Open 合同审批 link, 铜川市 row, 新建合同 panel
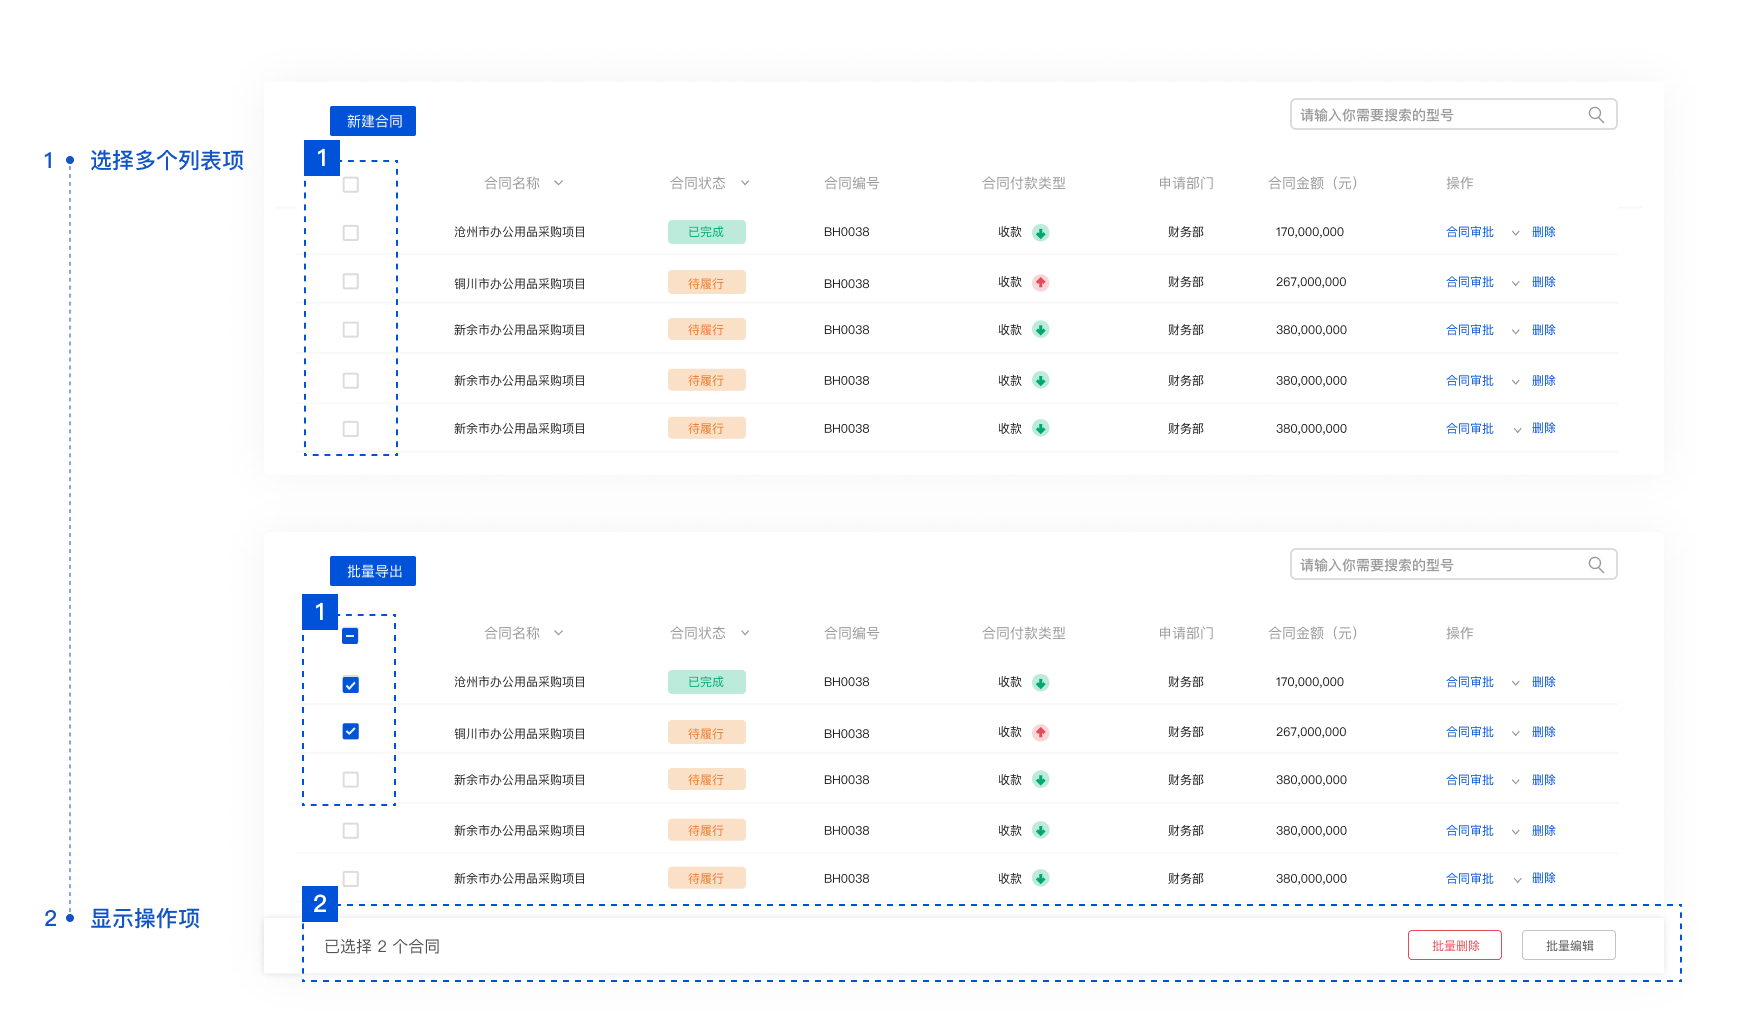Image resolution: width=1744 pixels, height=1030 pixels. (x=1470, y=282)
